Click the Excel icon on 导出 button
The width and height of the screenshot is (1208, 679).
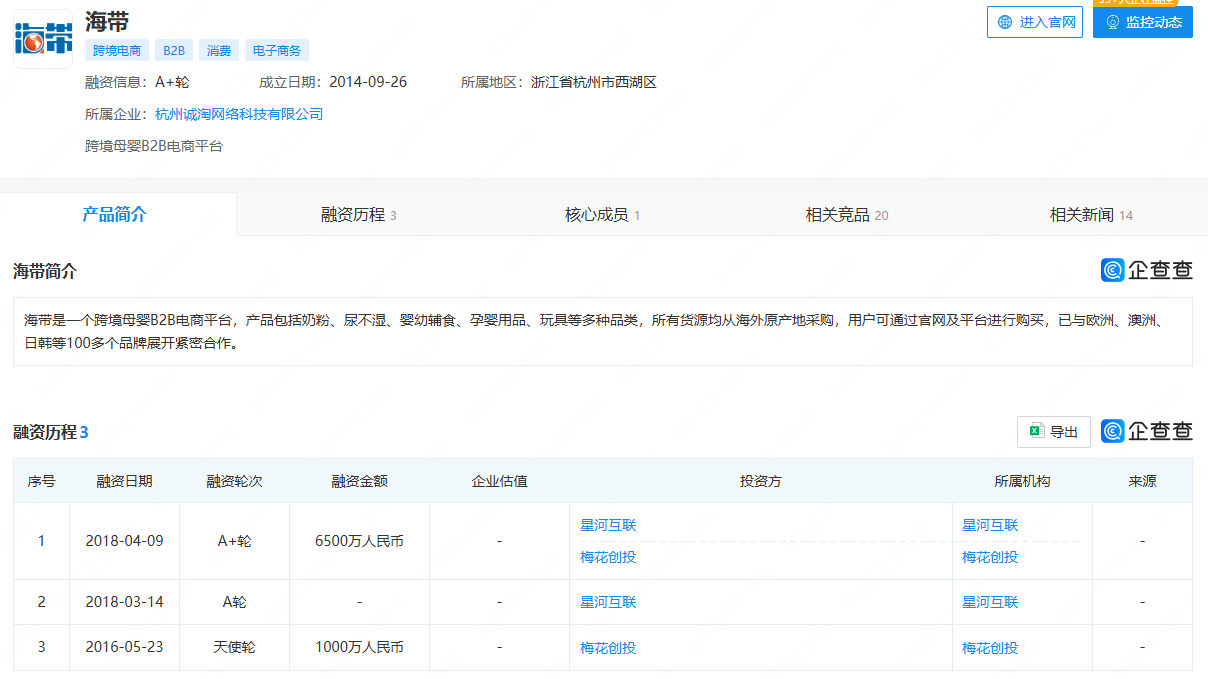[x=1037, y=431]
